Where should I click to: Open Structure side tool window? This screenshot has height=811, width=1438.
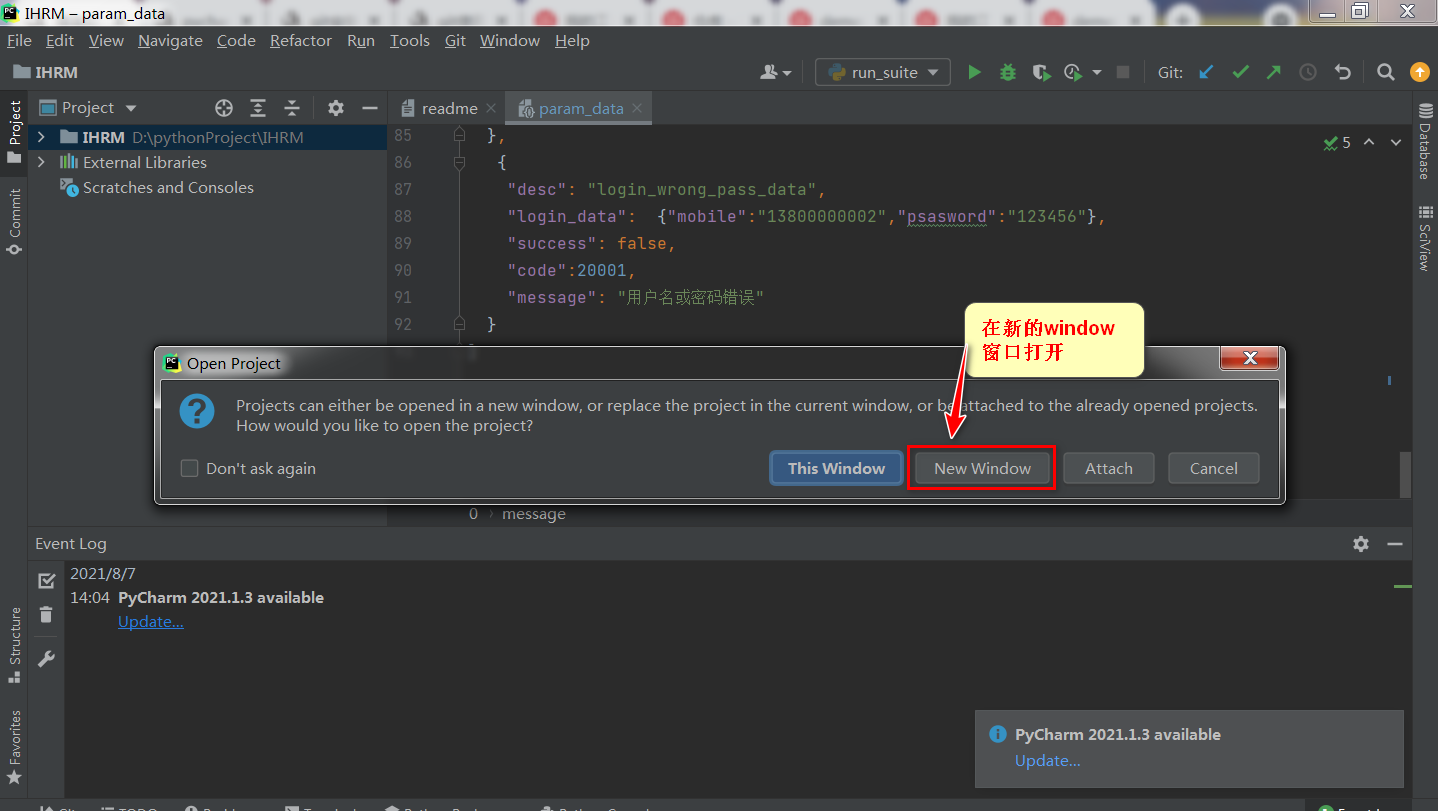coord(14,645)
